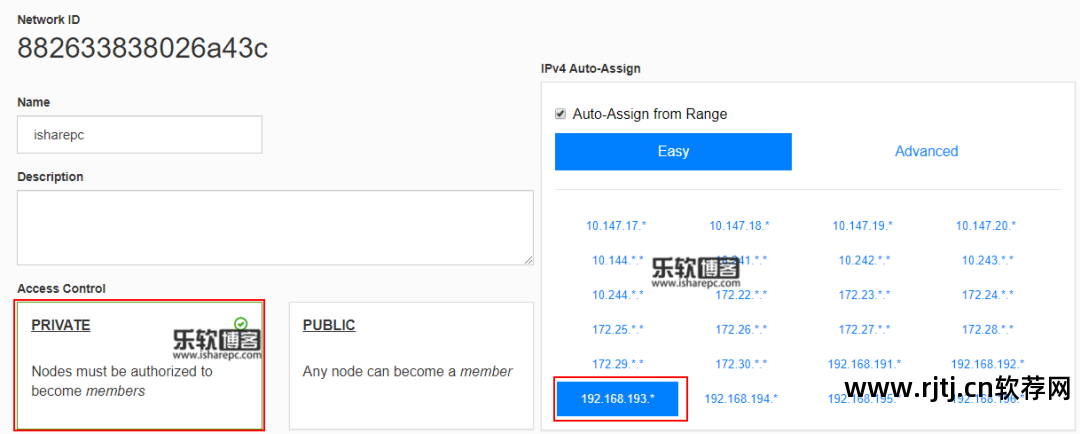Select the 192.168.194.* range

[x=740, y=398]
